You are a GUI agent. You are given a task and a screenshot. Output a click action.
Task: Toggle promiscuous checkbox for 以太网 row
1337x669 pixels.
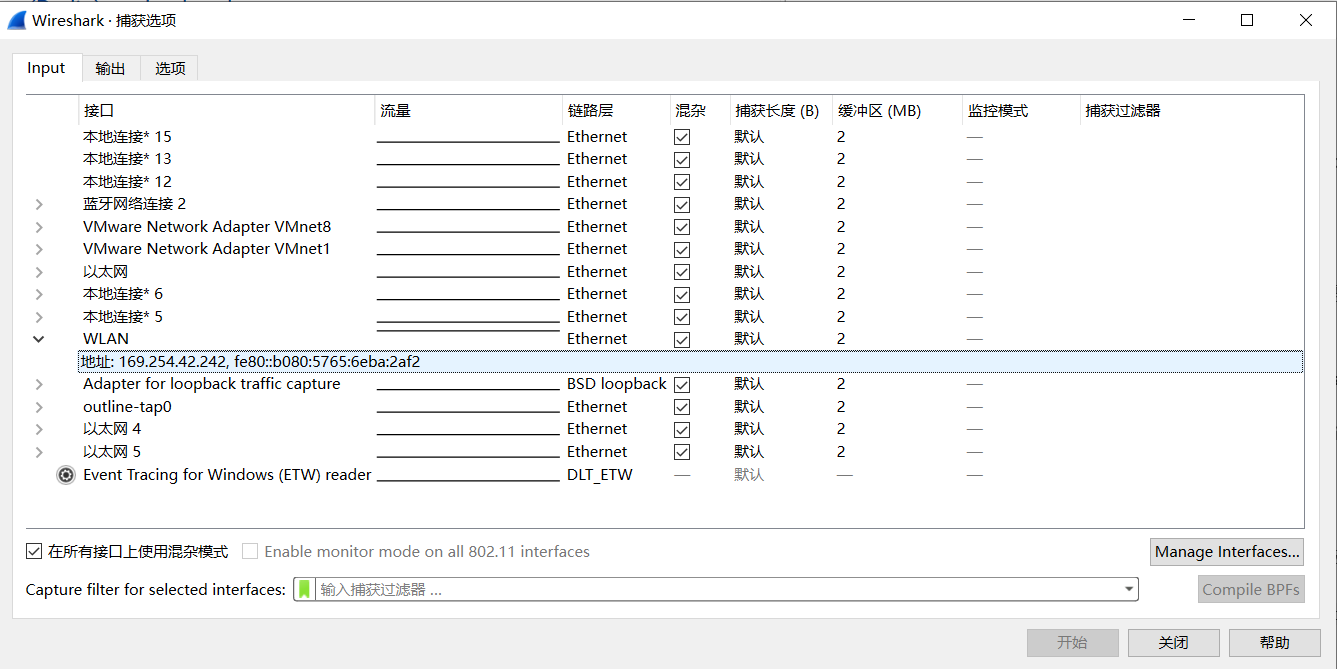pos(682,272)
